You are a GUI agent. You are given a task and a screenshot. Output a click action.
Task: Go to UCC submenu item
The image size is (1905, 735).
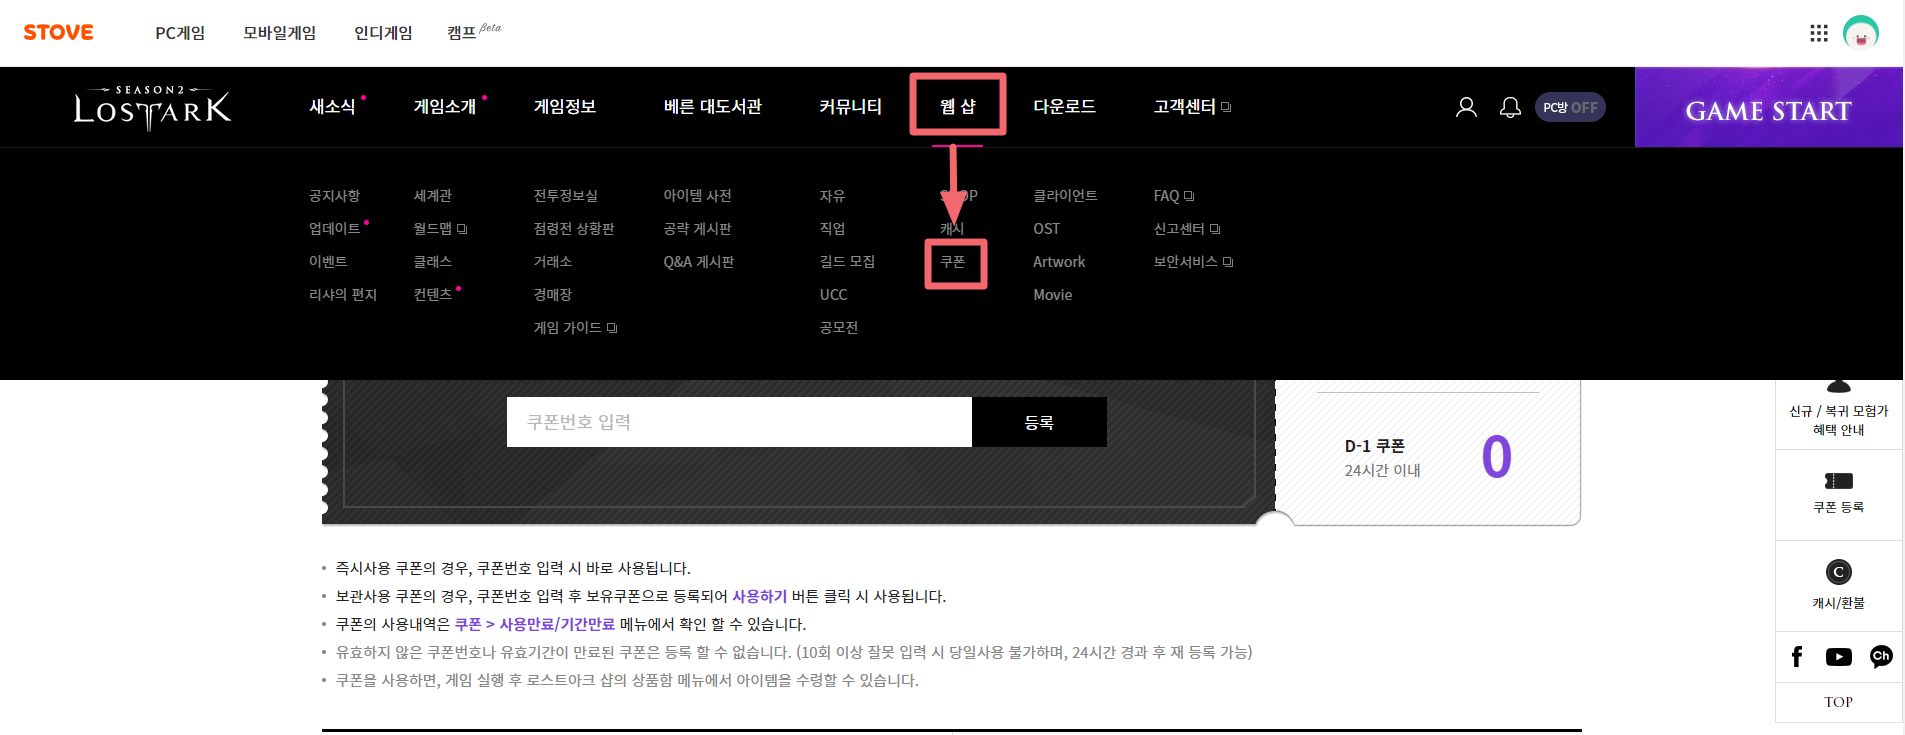coord(833,295)
